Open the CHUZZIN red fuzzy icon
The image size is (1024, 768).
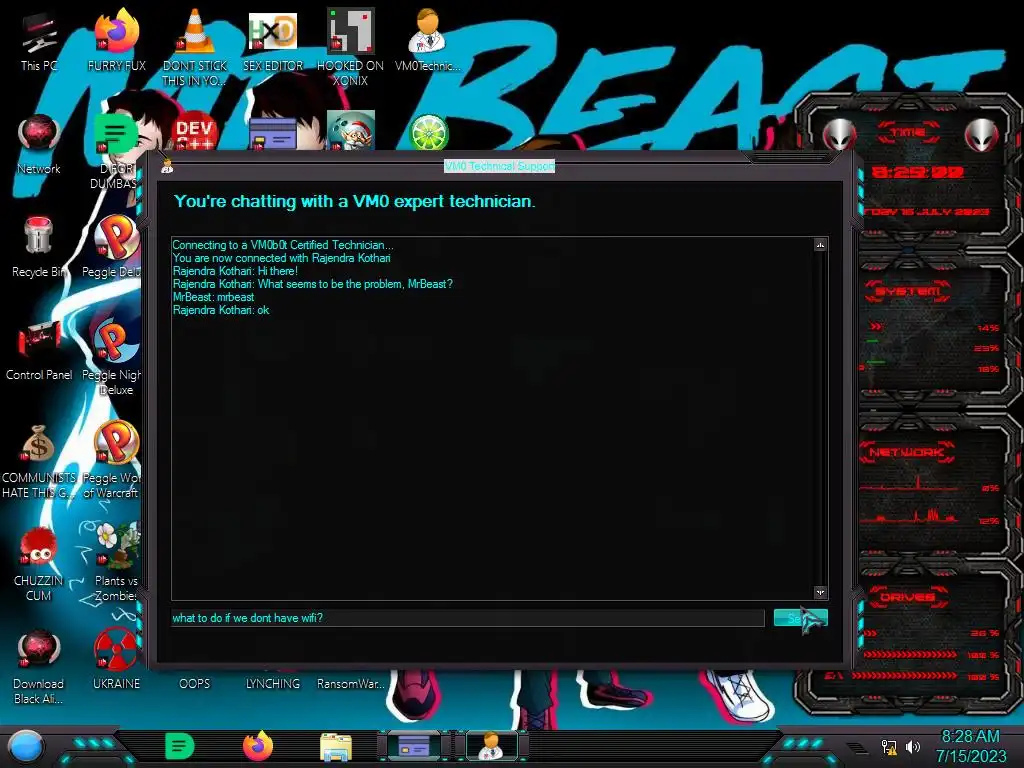(x=39, y=564)
